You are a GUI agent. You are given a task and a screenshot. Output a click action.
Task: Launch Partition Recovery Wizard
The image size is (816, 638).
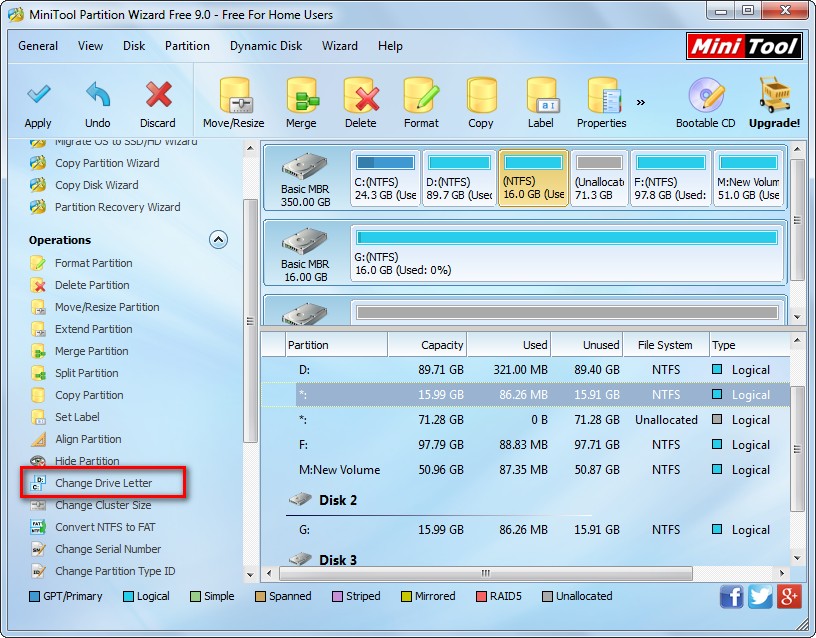pos(118,207)
